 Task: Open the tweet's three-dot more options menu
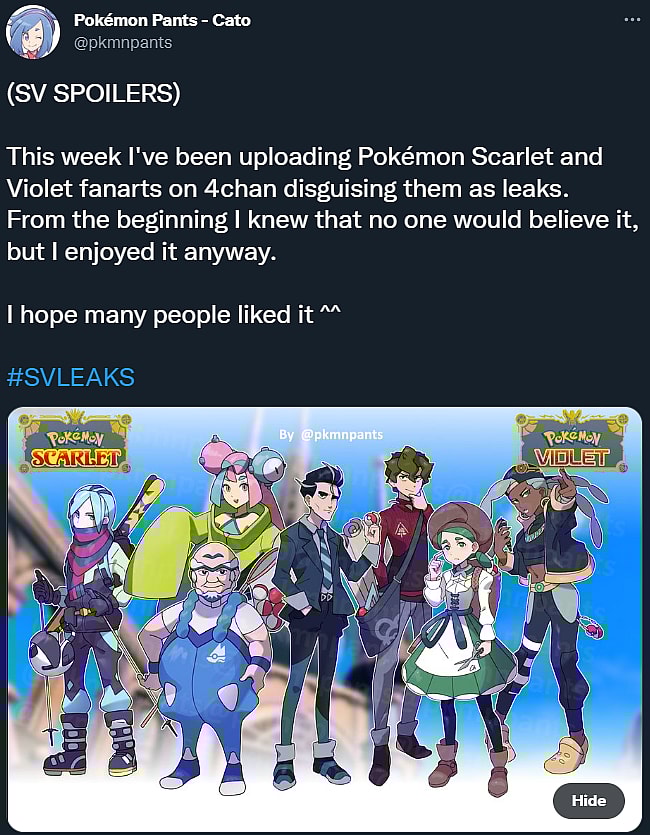[632, 20]
